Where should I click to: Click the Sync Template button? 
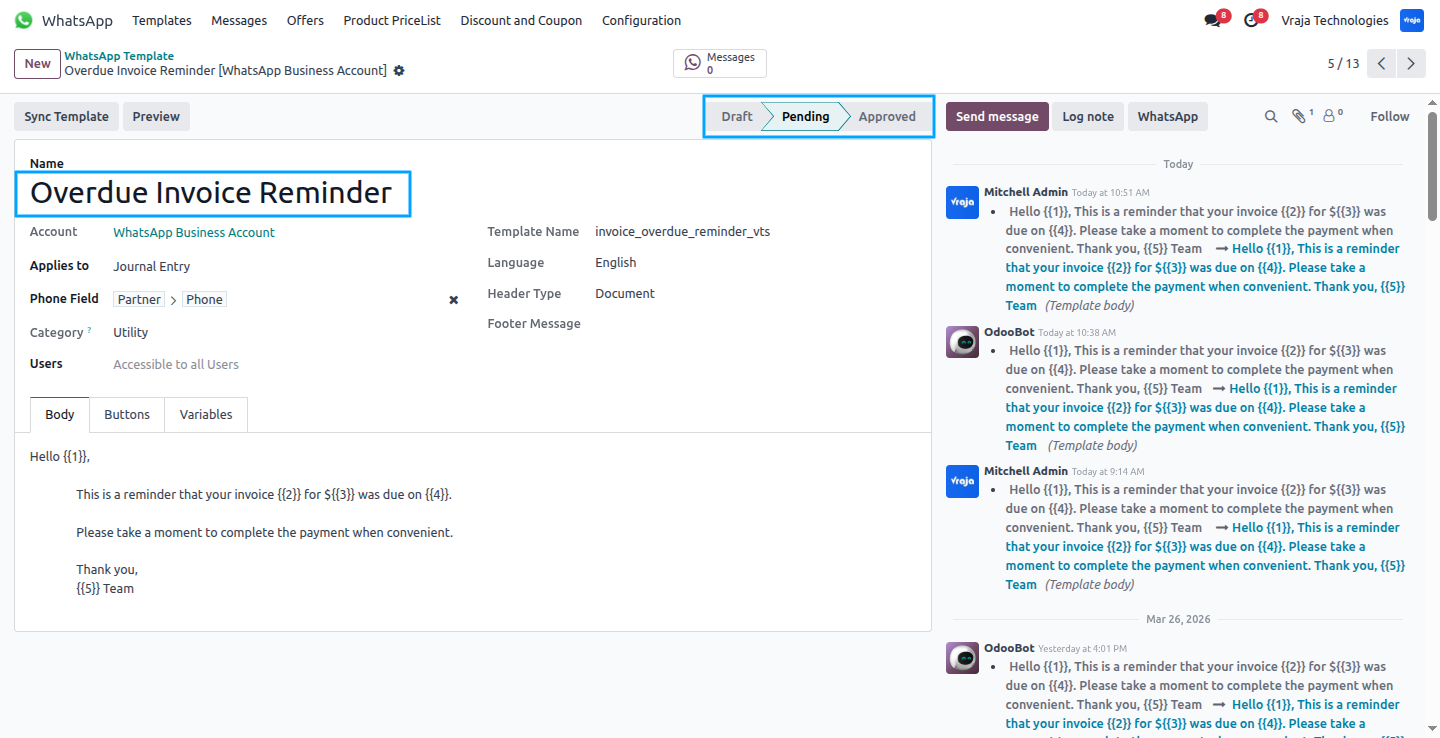tap(67, 117)
